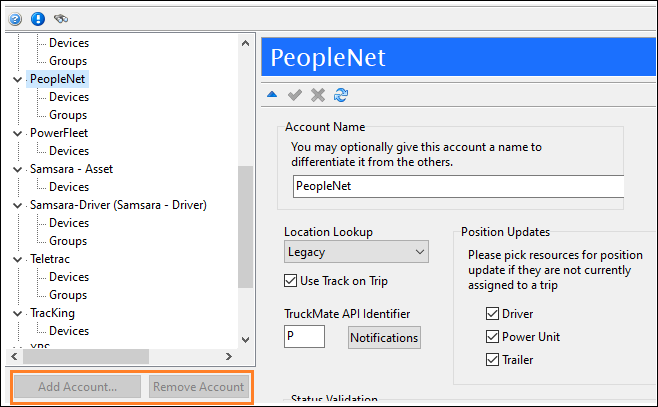
Task: Uncheck the Power Unit checkbox
Action: tap(492, 337)
